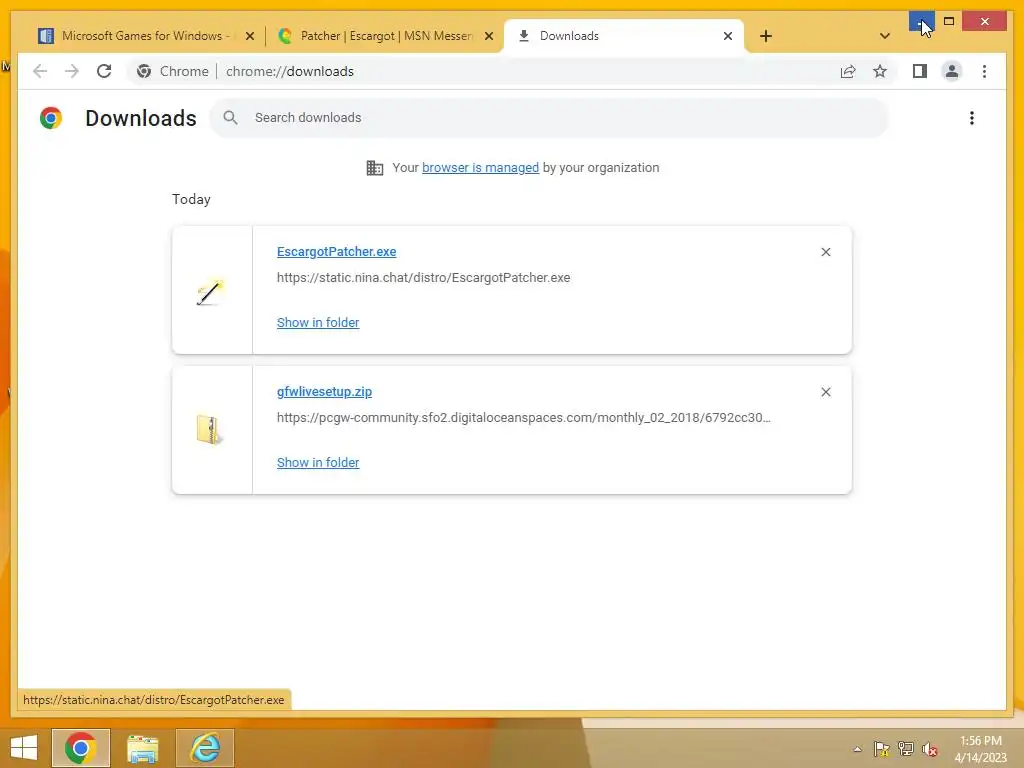
Task: Show hidden system tray icons
Action: tap(857, 749)
